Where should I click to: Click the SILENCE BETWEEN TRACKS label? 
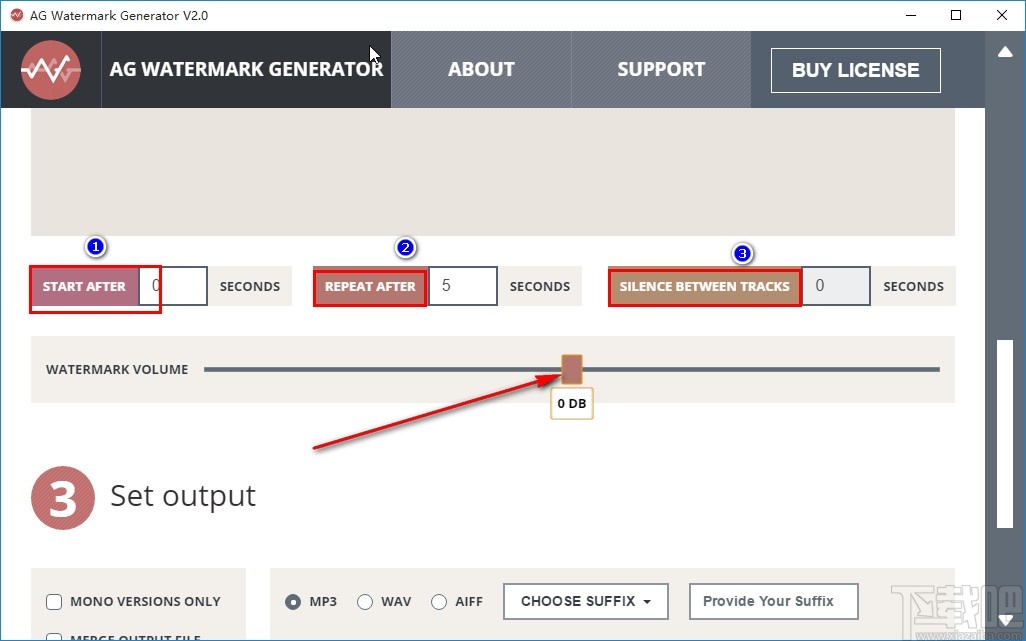[x=705, y=286]
